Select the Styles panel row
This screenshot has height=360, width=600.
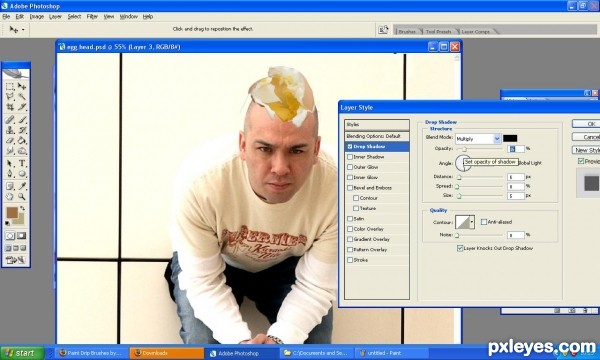pyautogui.click(x=377, y=125)
